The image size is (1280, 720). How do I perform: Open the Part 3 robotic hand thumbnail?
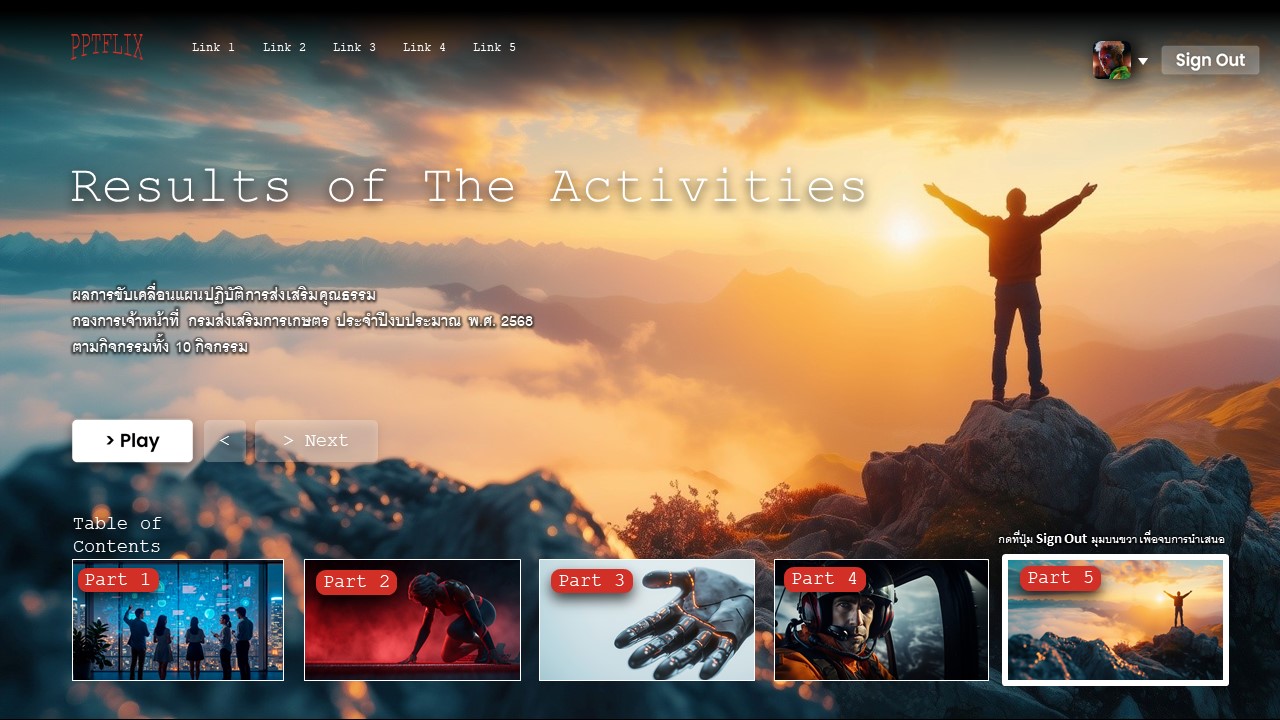(x=647, y=620)
